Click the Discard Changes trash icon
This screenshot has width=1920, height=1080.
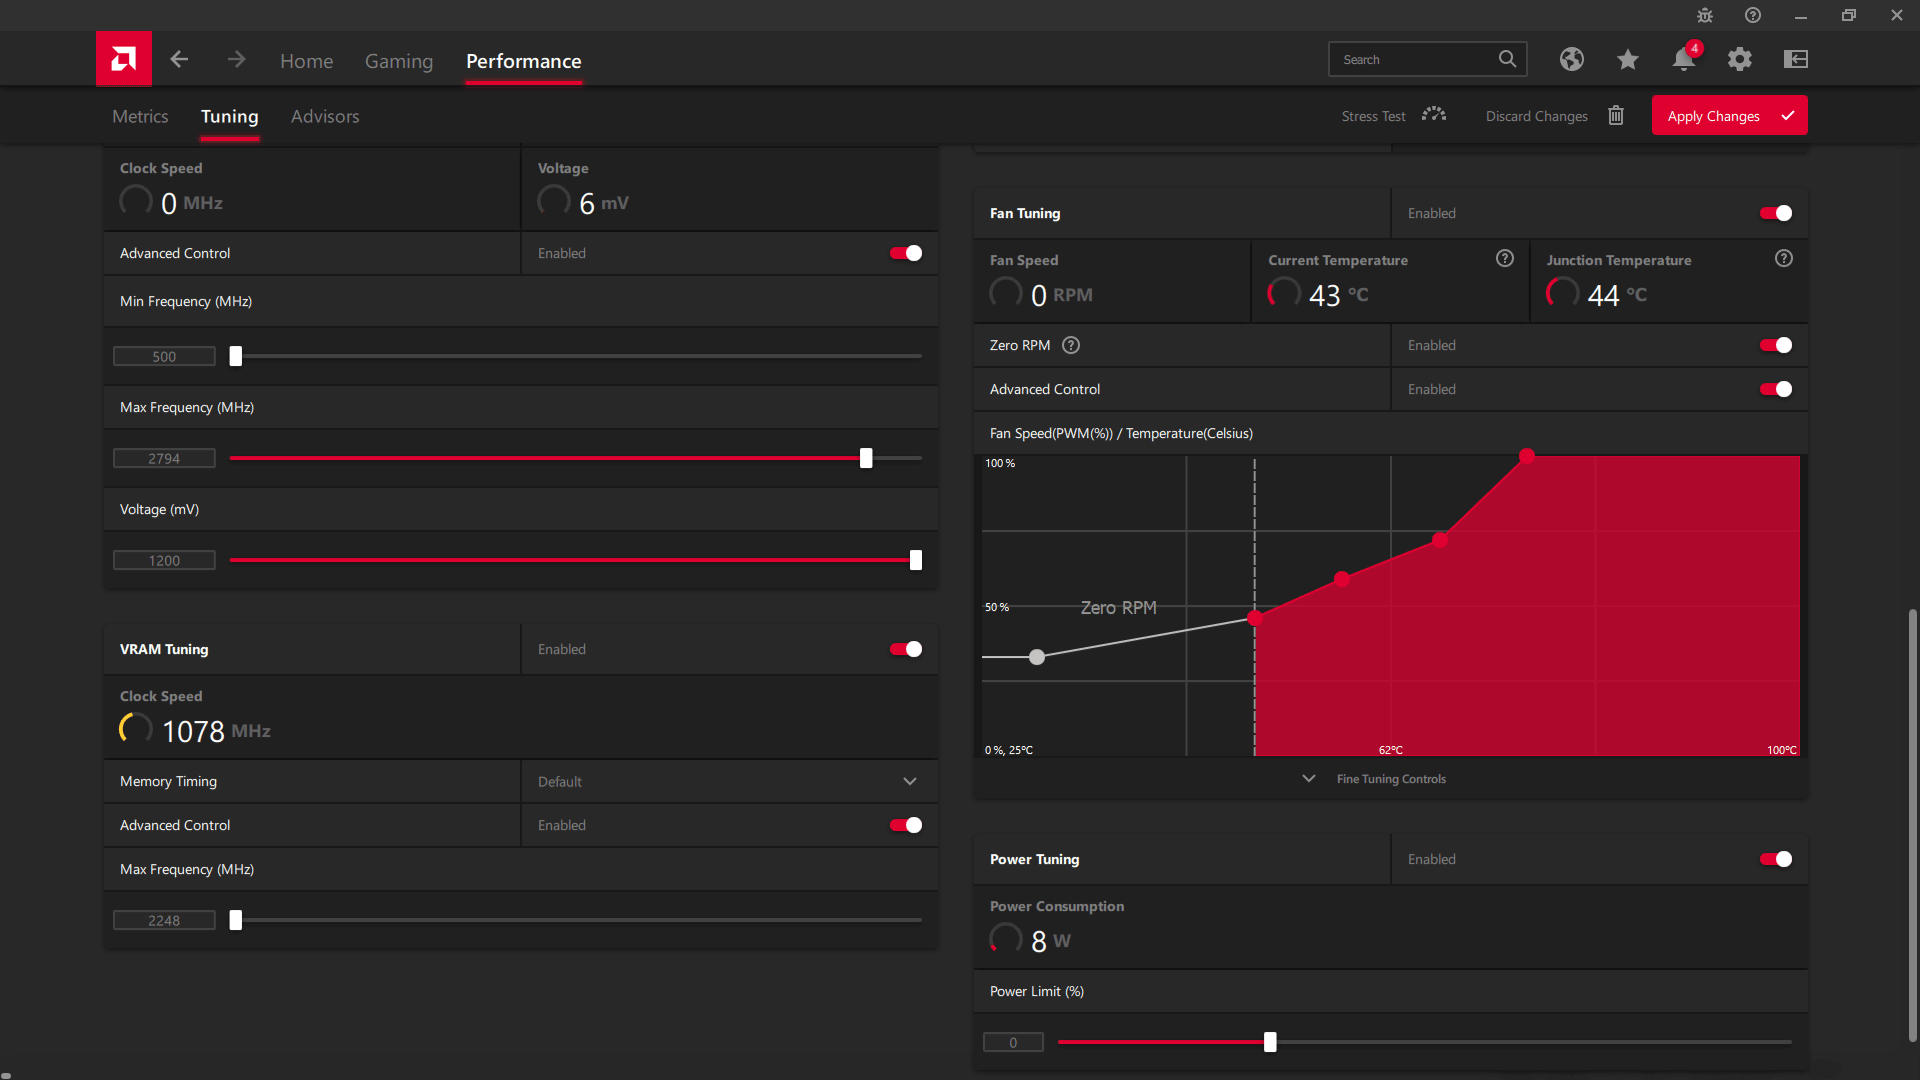click(x=1615, y=116)
